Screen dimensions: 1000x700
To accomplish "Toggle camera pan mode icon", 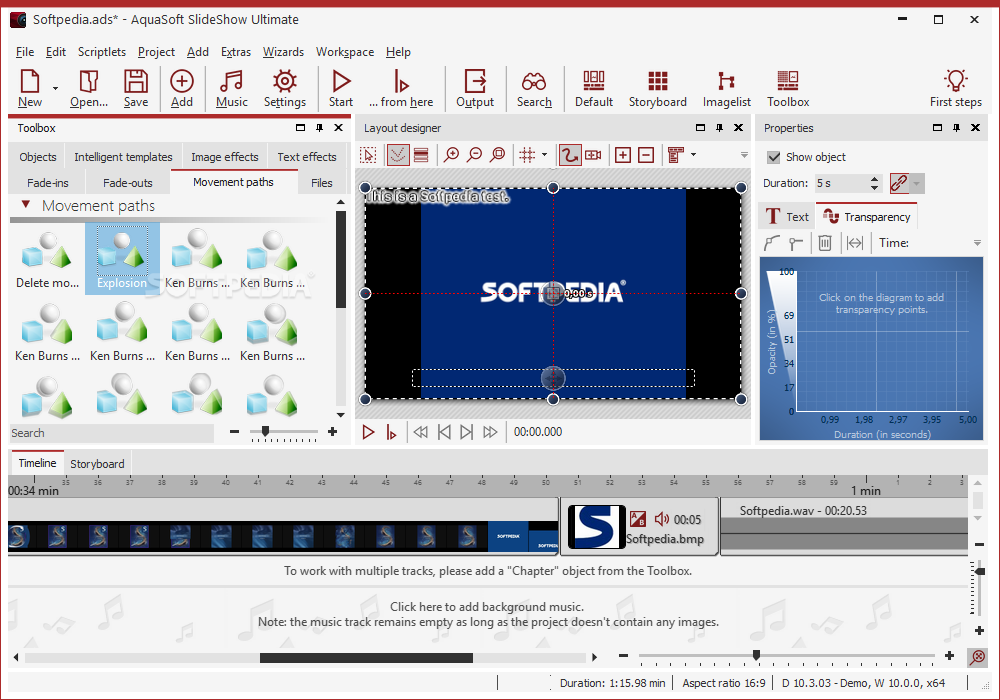I will coord(593,155).
